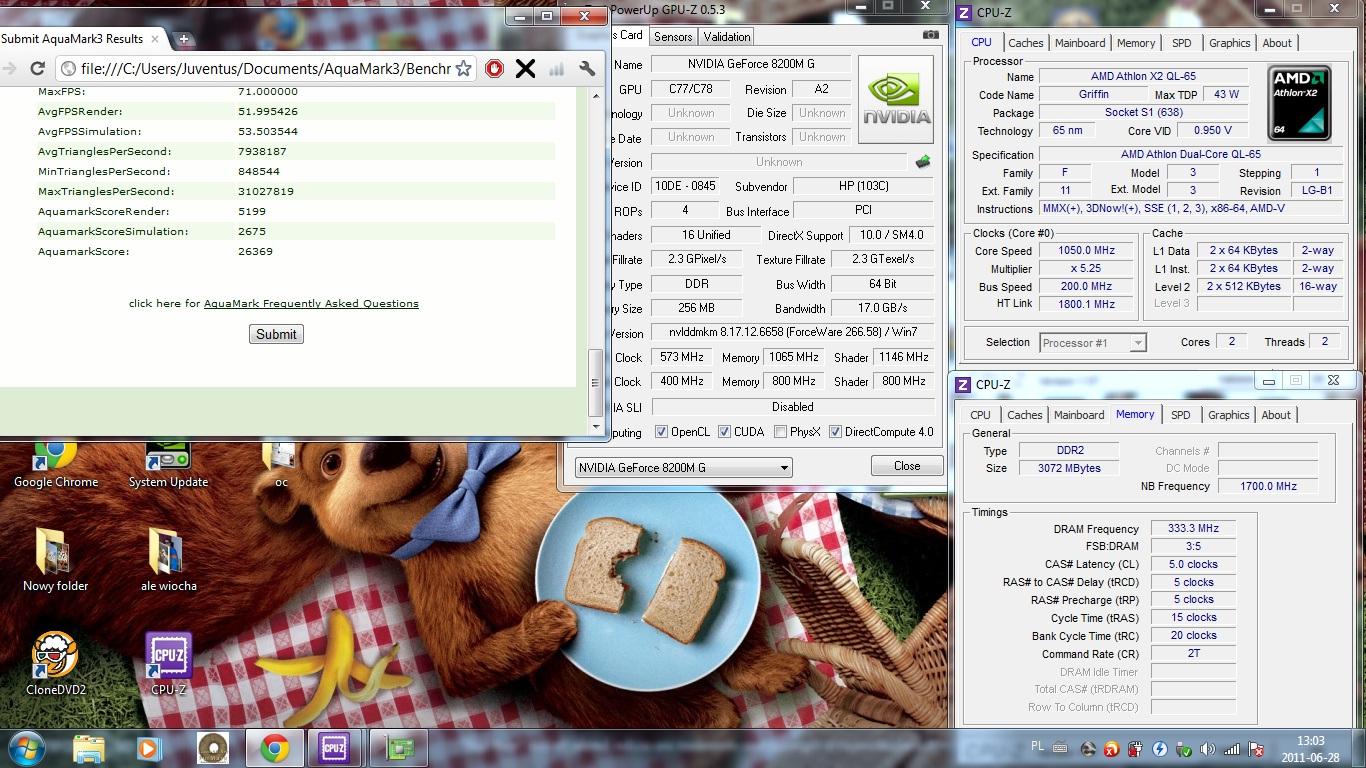
Task: Click the black X extension icon in Chrome
Action: point(525,68)
